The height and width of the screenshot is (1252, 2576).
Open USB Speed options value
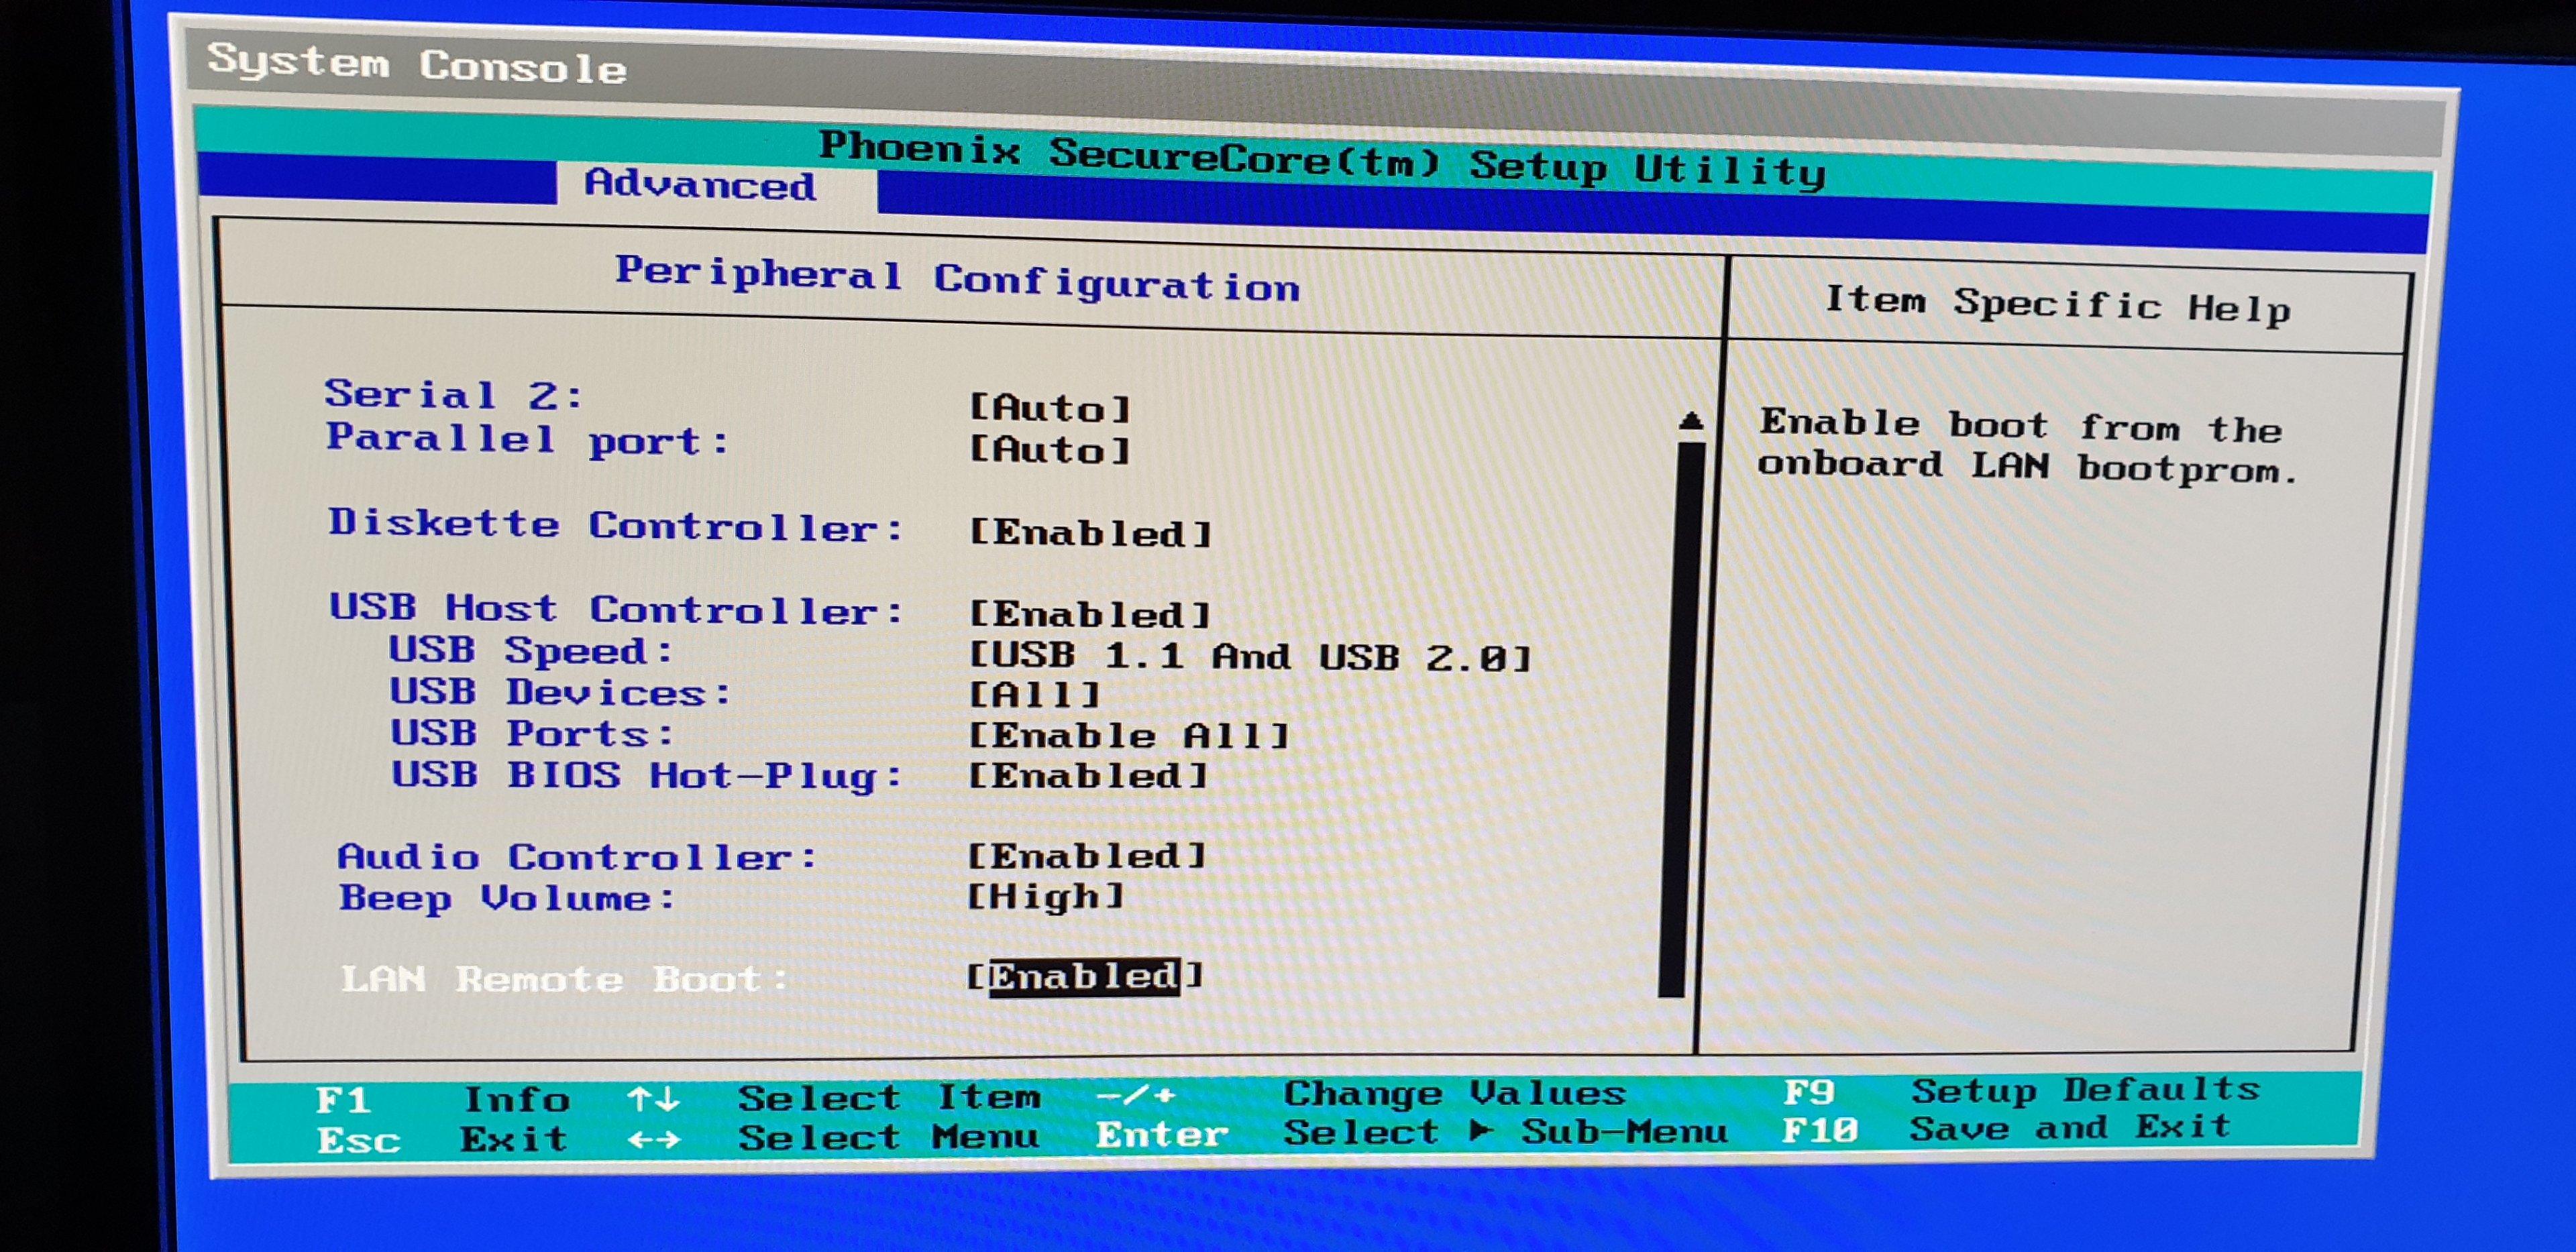point(1250,657)
